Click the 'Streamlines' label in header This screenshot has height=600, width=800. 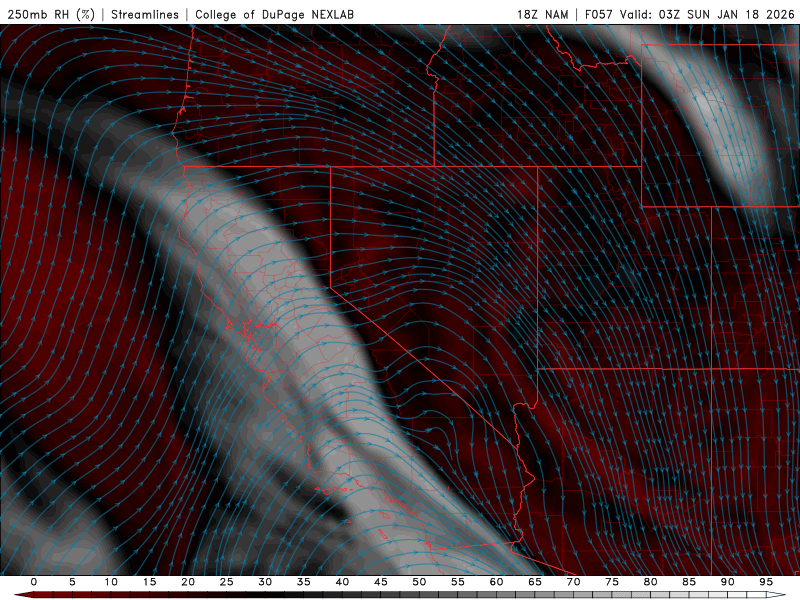(x=145, y=14)
